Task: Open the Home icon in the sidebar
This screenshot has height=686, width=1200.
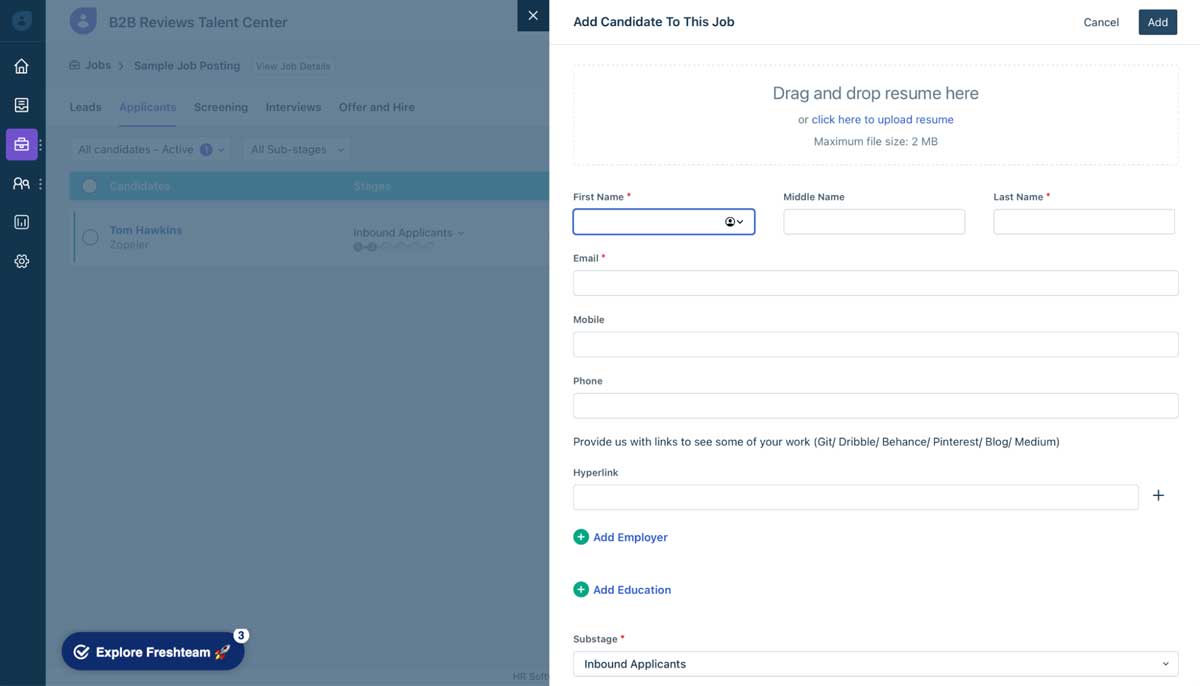Action: coord(22,64)
